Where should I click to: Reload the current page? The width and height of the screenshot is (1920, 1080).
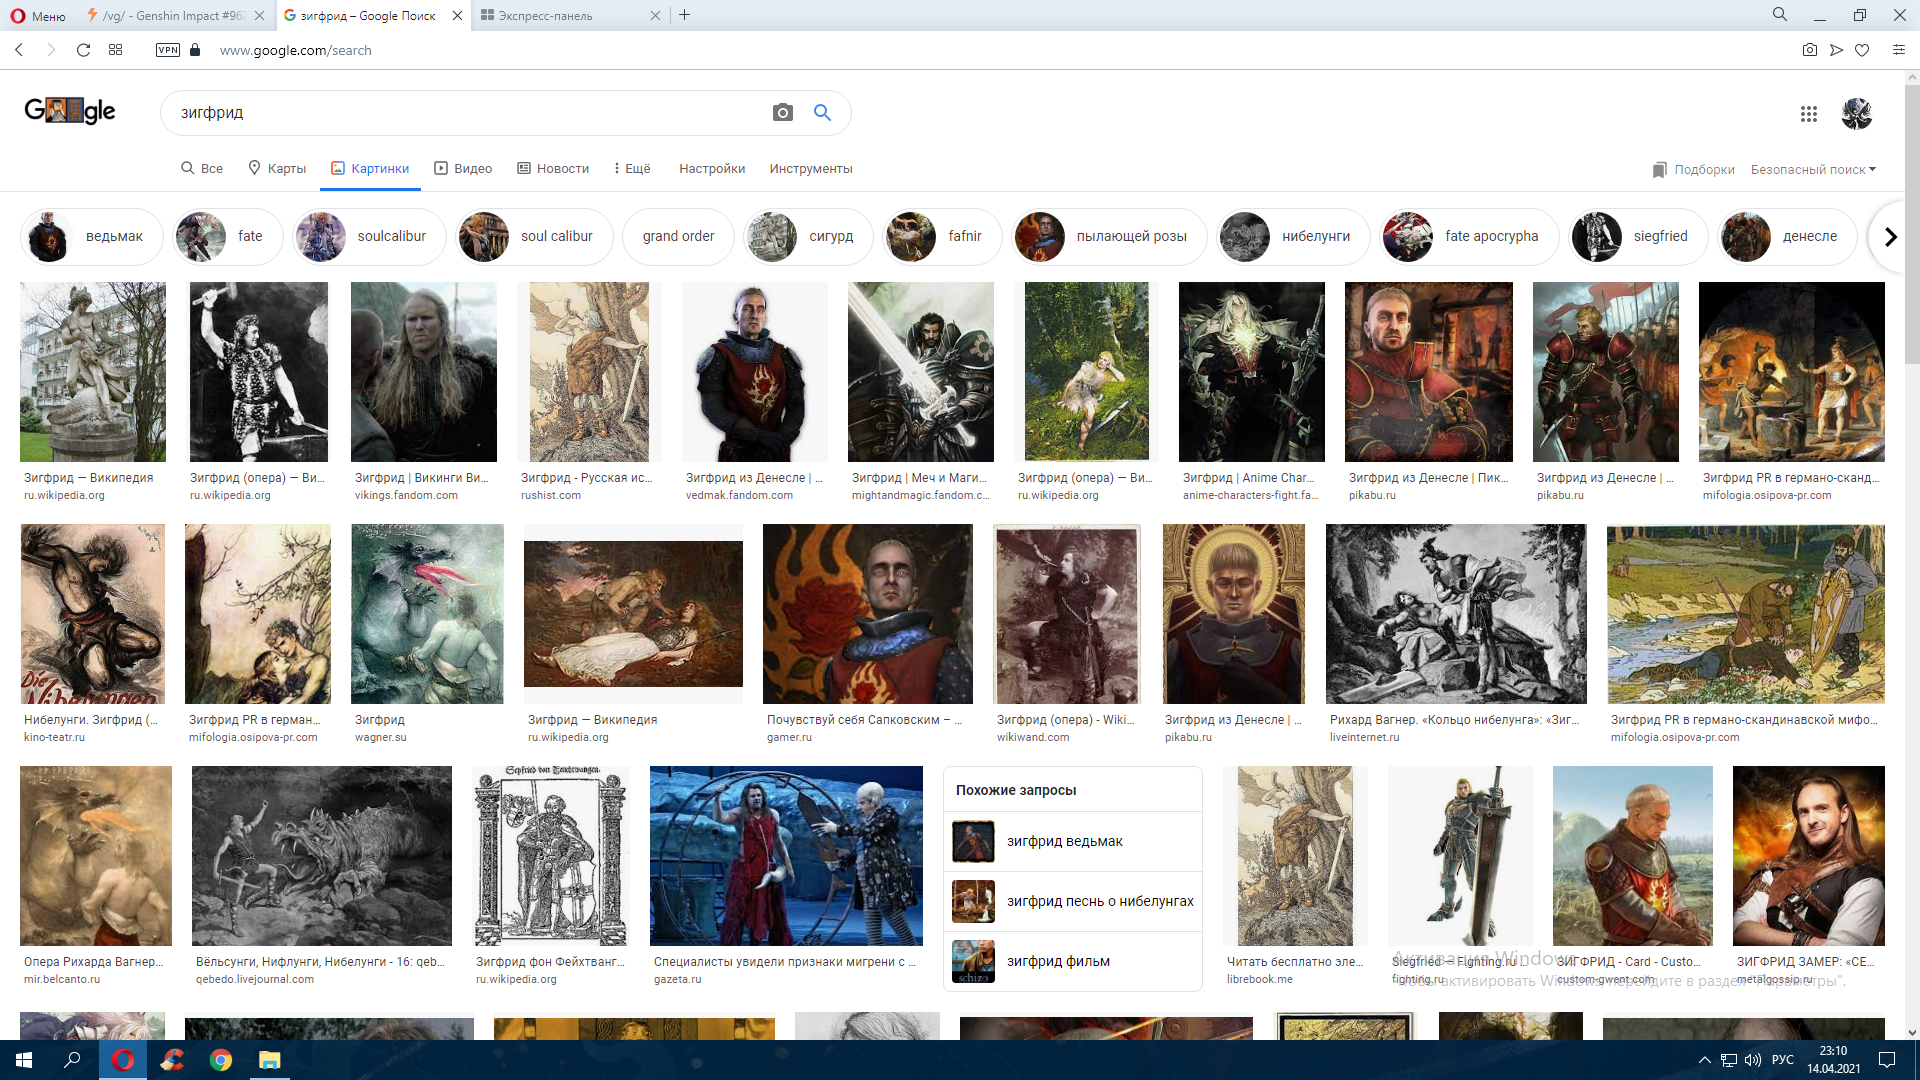[84, 50]
